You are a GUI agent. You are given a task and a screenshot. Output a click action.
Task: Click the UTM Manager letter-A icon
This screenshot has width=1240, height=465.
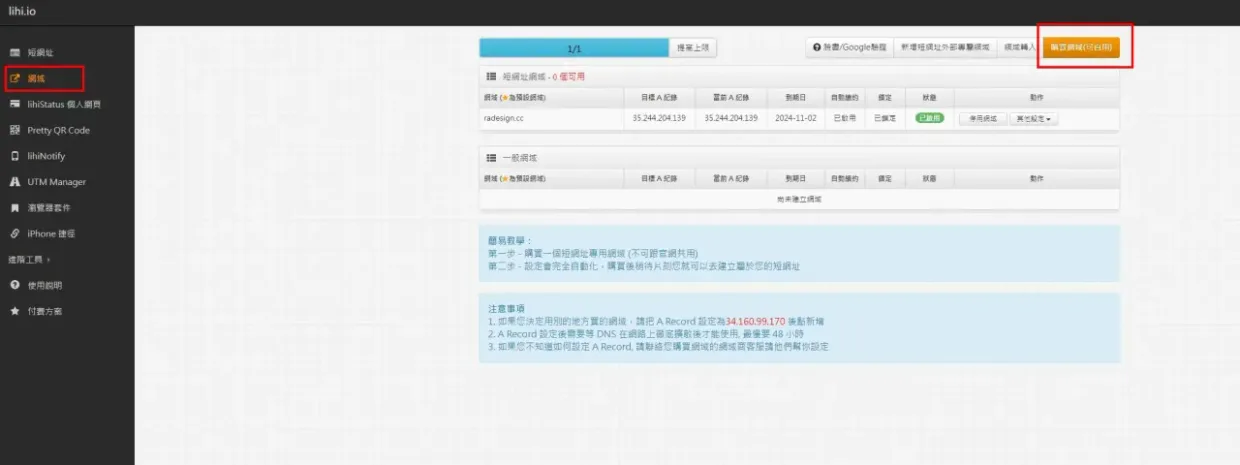point(14,182)
